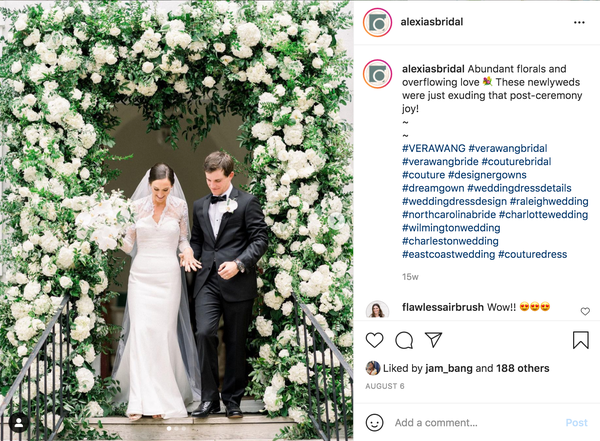This screenshot has width=600, height=441.
Task: Open the jam_bang profile link
Action: (448, 368)
